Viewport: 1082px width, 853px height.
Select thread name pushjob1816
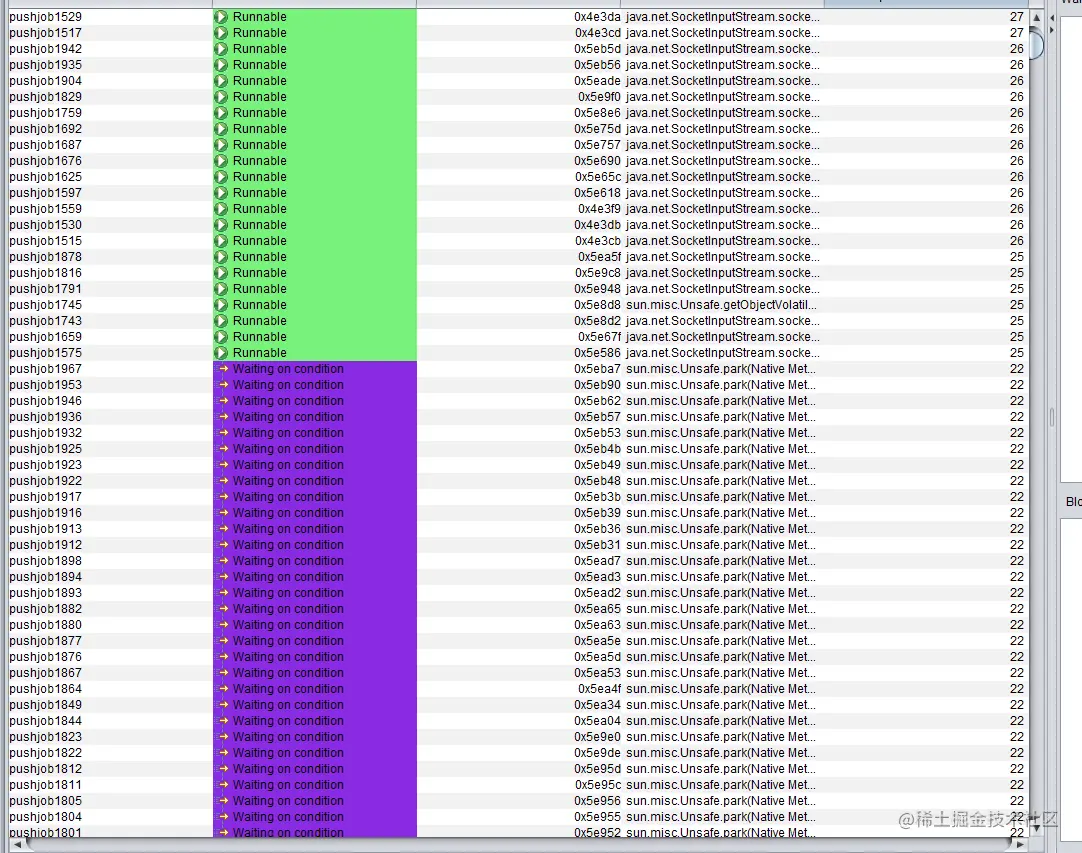click(46, 273)
